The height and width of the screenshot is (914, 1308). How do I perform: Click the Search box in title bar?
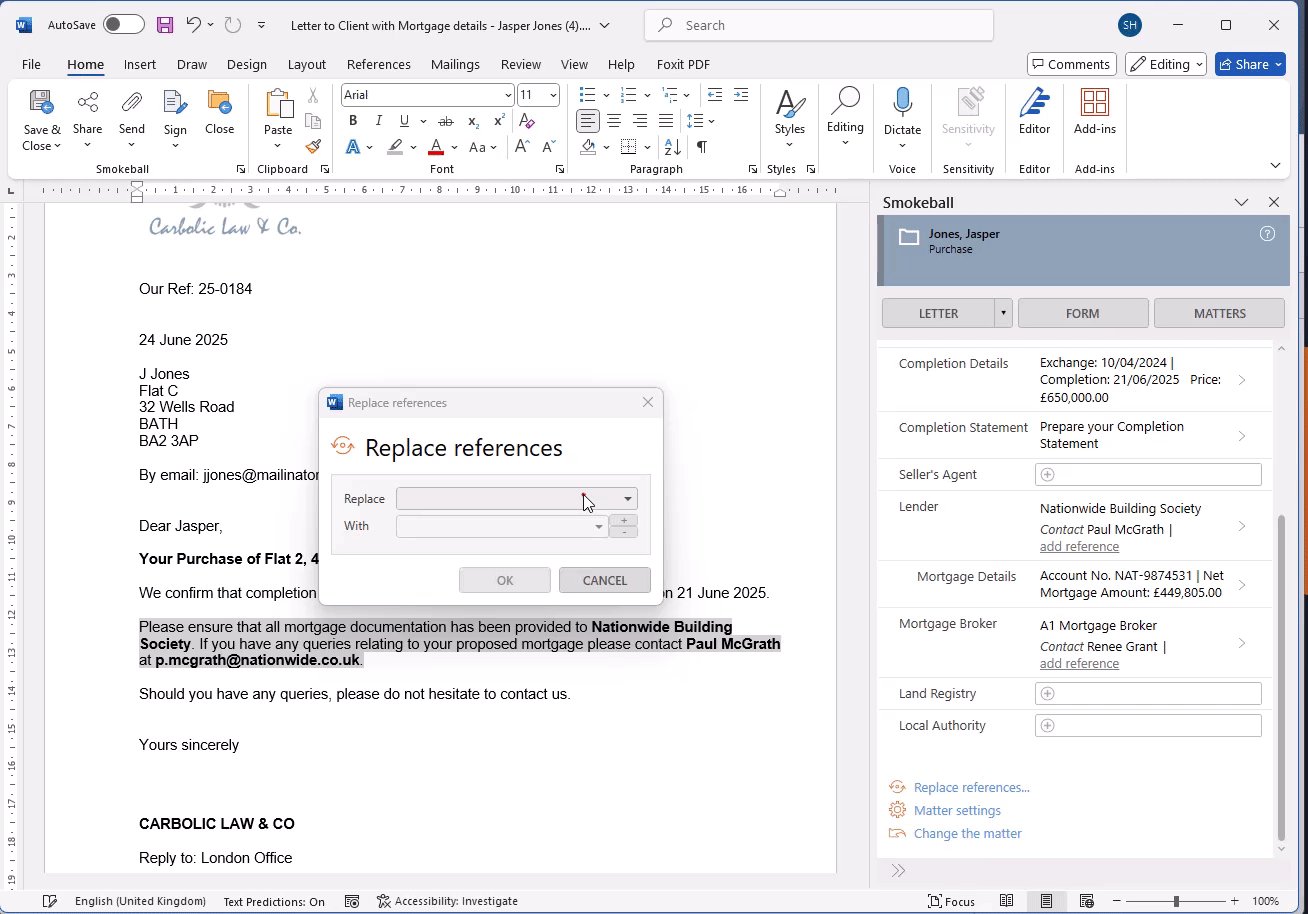(819, 25)
